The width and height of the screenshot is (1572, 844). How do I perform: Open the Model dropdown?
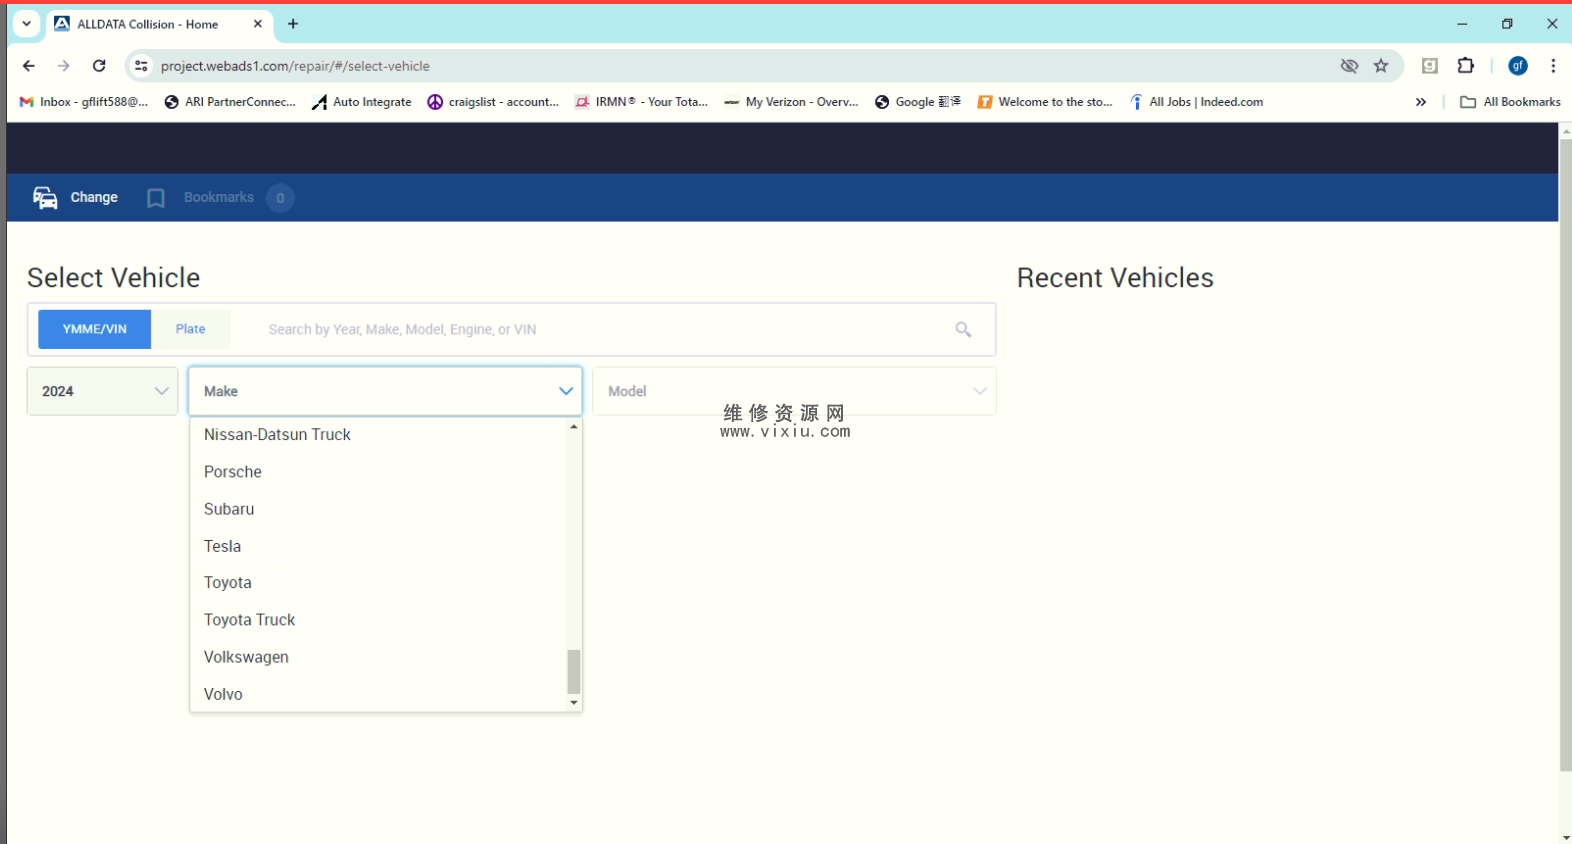click(x=794, y=391)
